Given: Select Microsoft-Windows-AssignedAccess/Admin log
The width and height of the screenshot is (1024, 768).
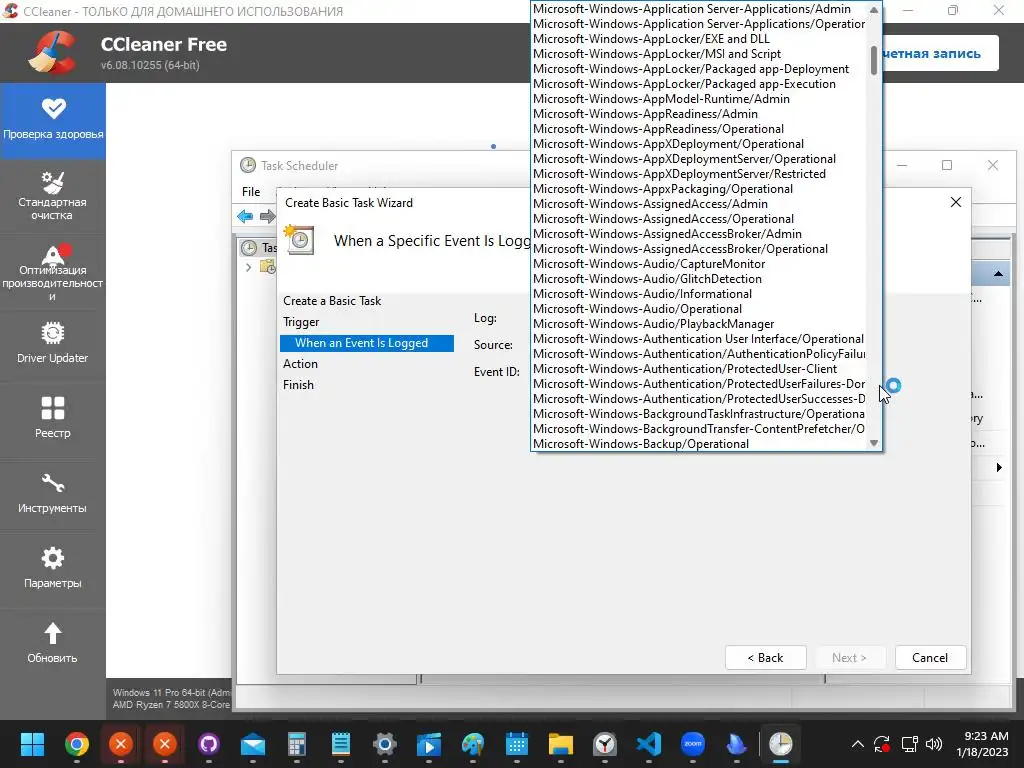Looking at the screenshot, I should coord(699,204).
